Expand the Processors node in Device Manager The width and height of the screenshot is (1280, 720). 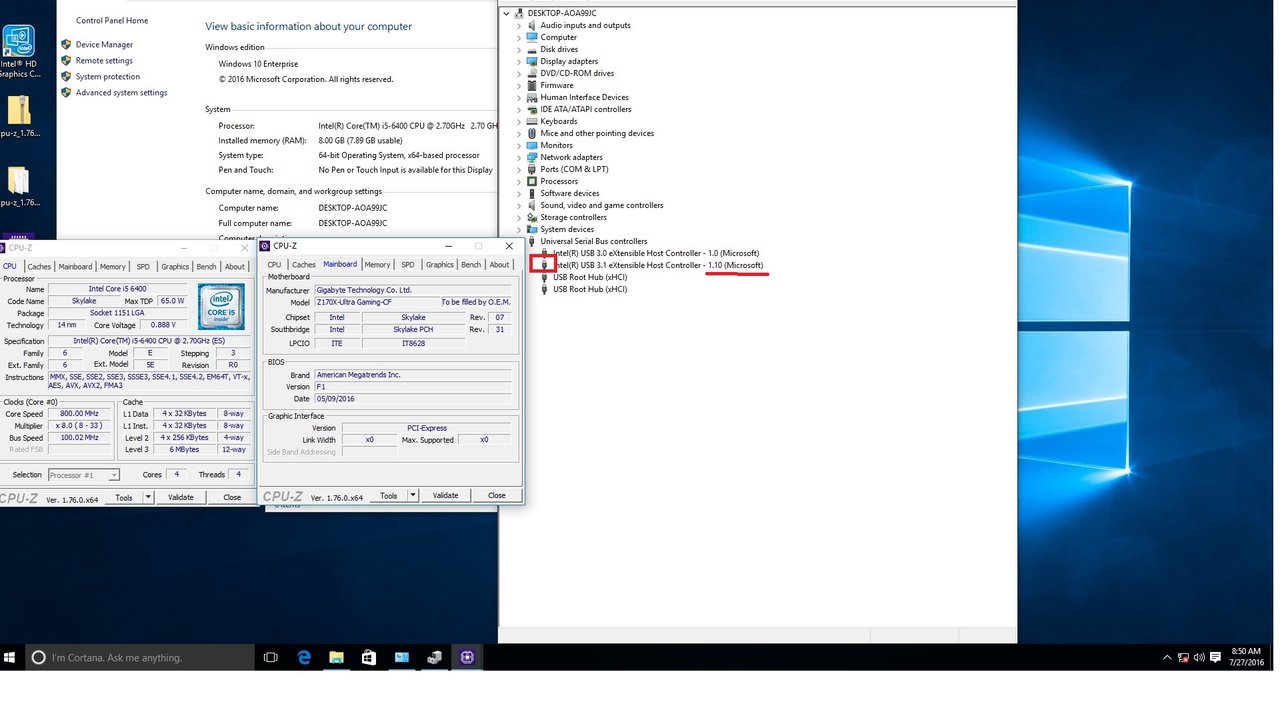[x=519, y=181]
